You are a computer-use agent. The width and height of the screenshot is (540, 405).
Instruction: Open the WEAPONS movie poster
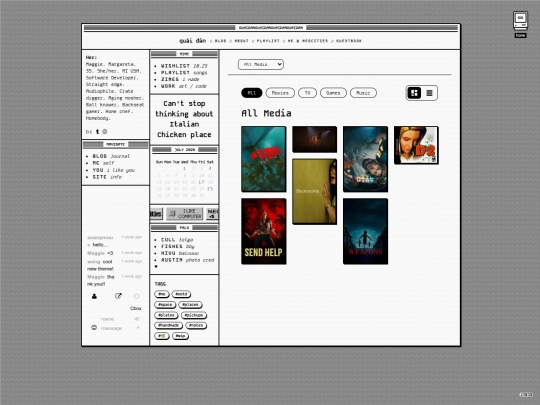pyautogui.click(x=365, y=231)
